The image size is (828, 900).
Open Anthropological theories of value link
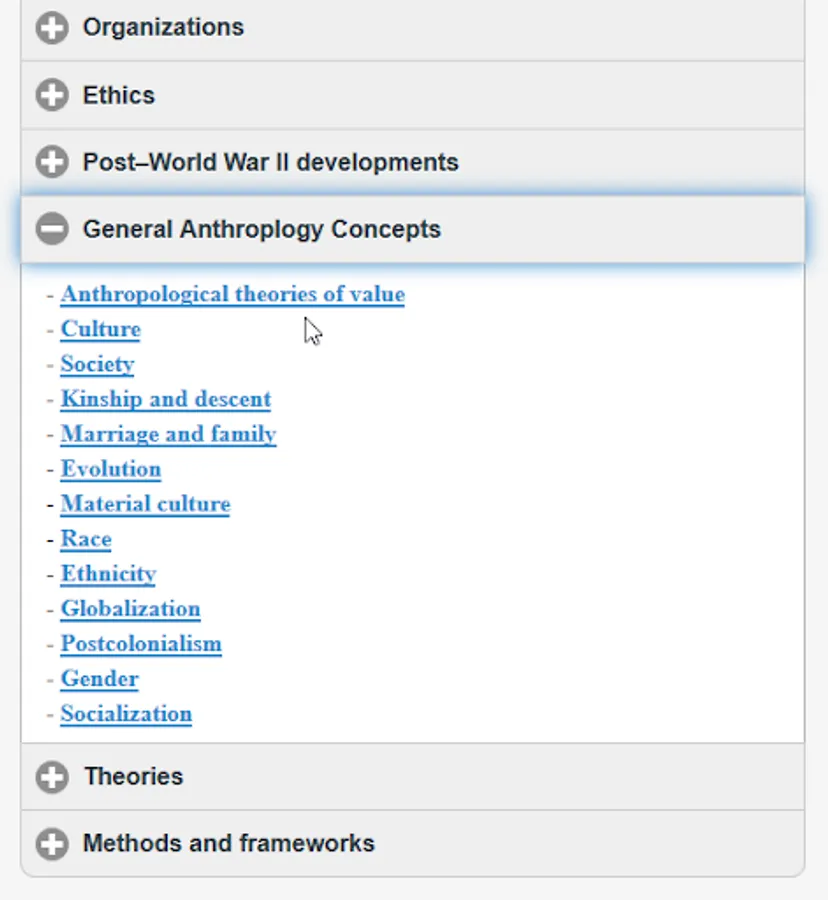(232, 295)
